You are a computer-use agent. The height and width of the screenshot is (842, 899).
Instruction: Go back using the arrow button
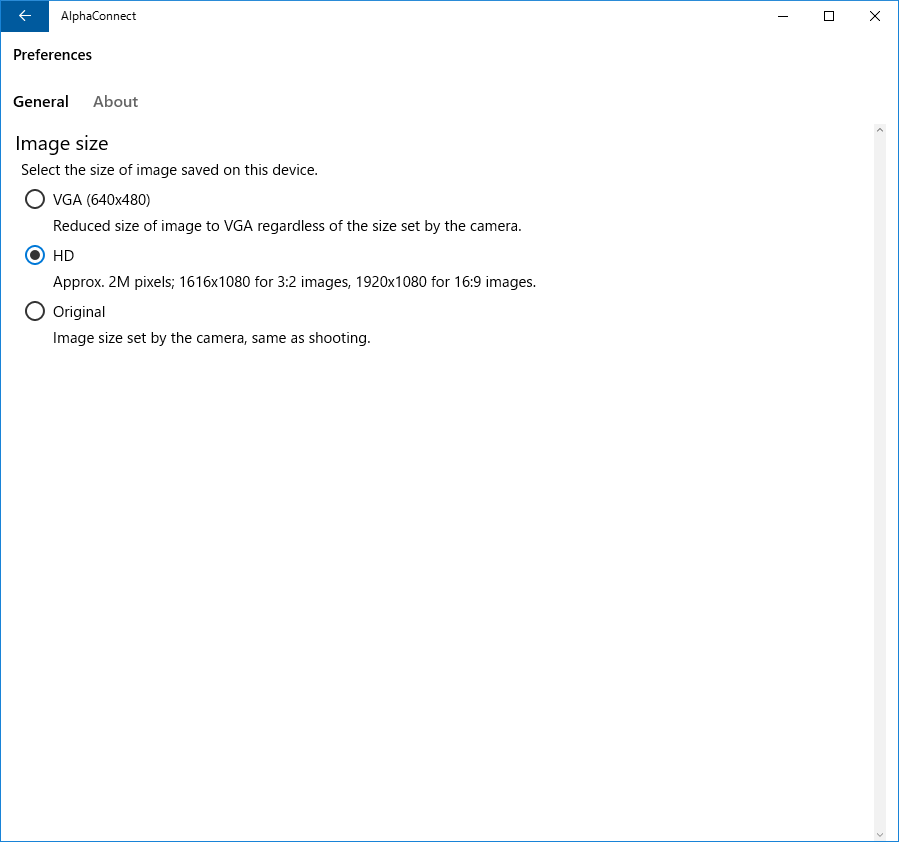(x=25, y=16)
